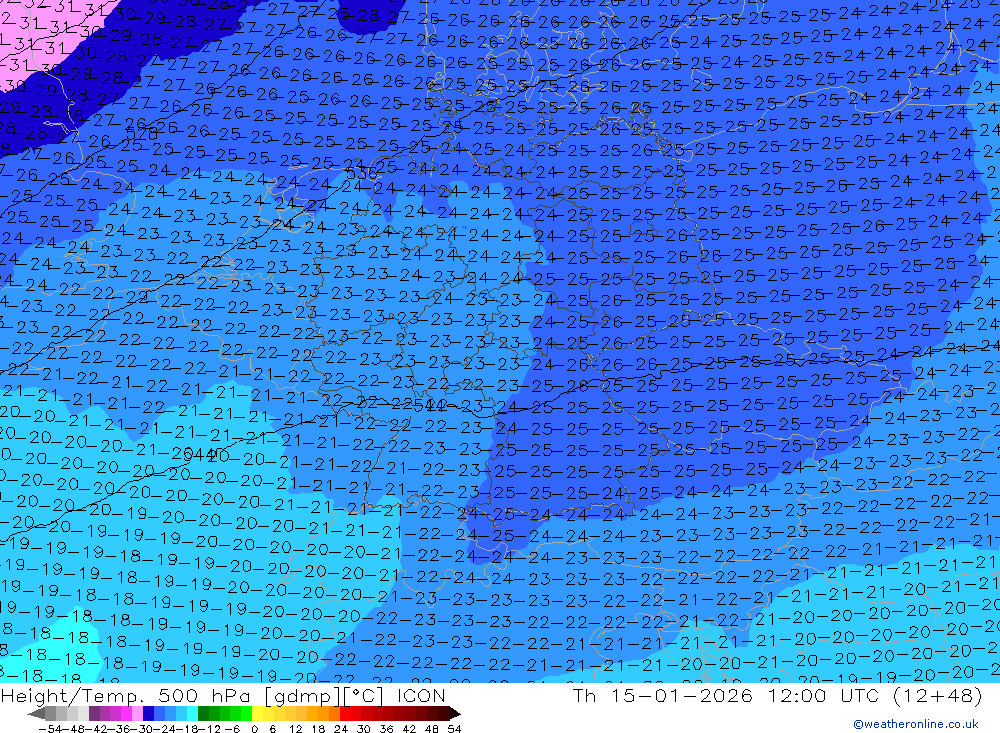The image size is (1000, 733).
Task: Pick the dark blue legend swatch at -30
Action: tap(148, 713)
